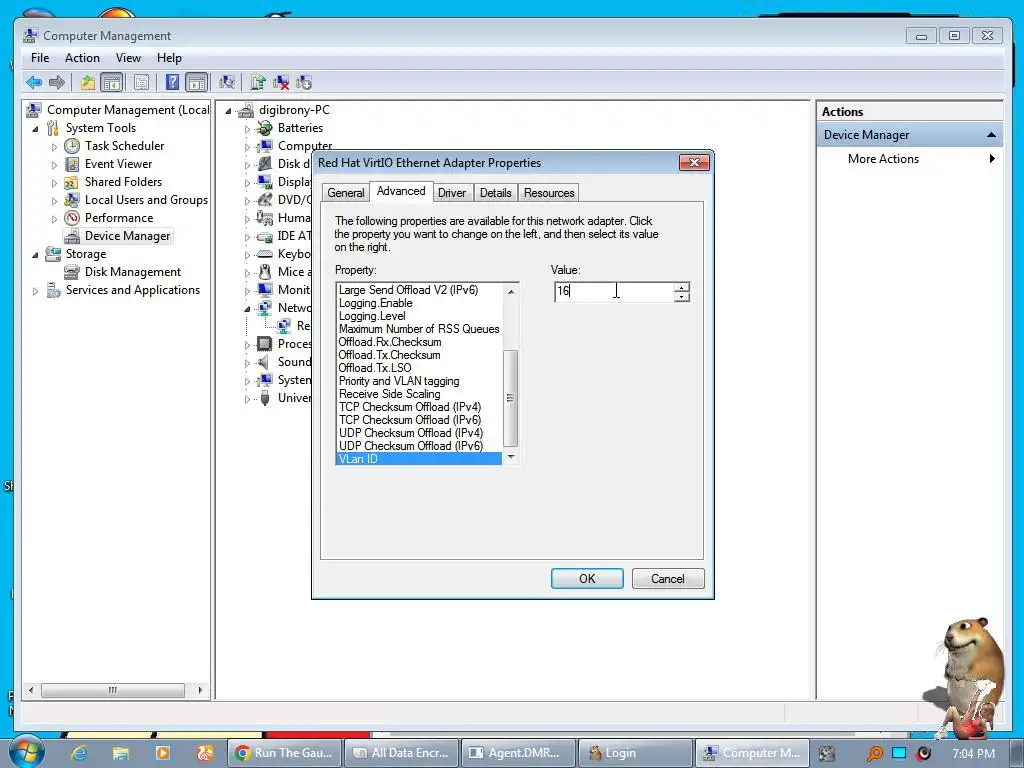Open the View menu

128,58
